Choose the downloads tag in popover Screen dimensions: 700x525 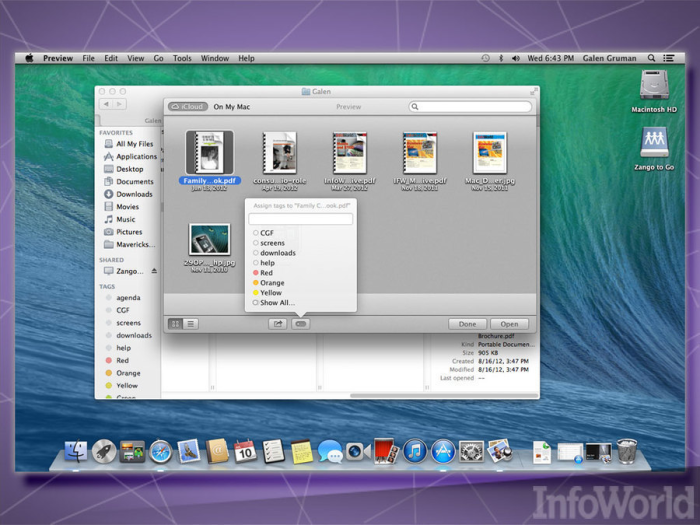[274, 253]
